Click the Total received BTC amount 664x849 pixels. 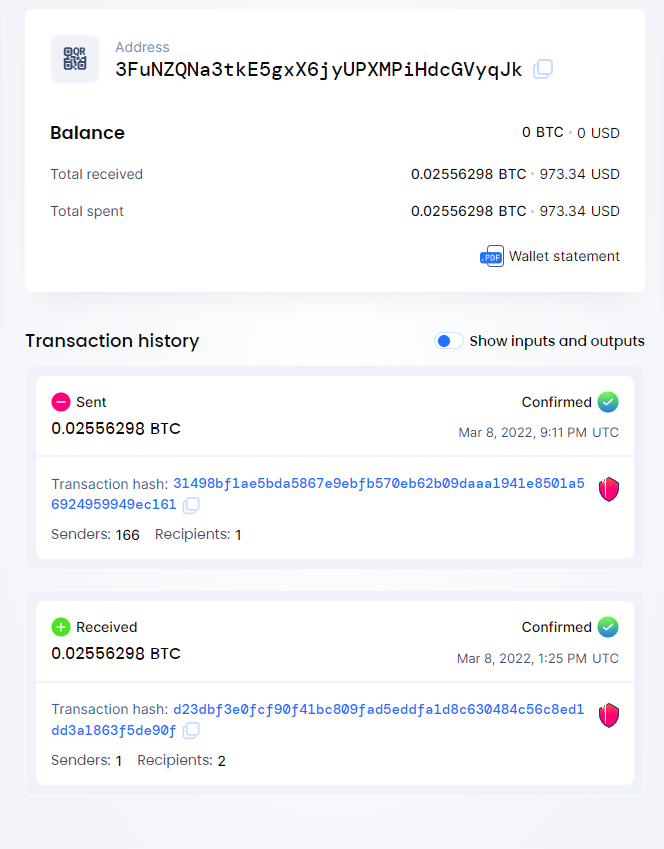tap(468, 174)
